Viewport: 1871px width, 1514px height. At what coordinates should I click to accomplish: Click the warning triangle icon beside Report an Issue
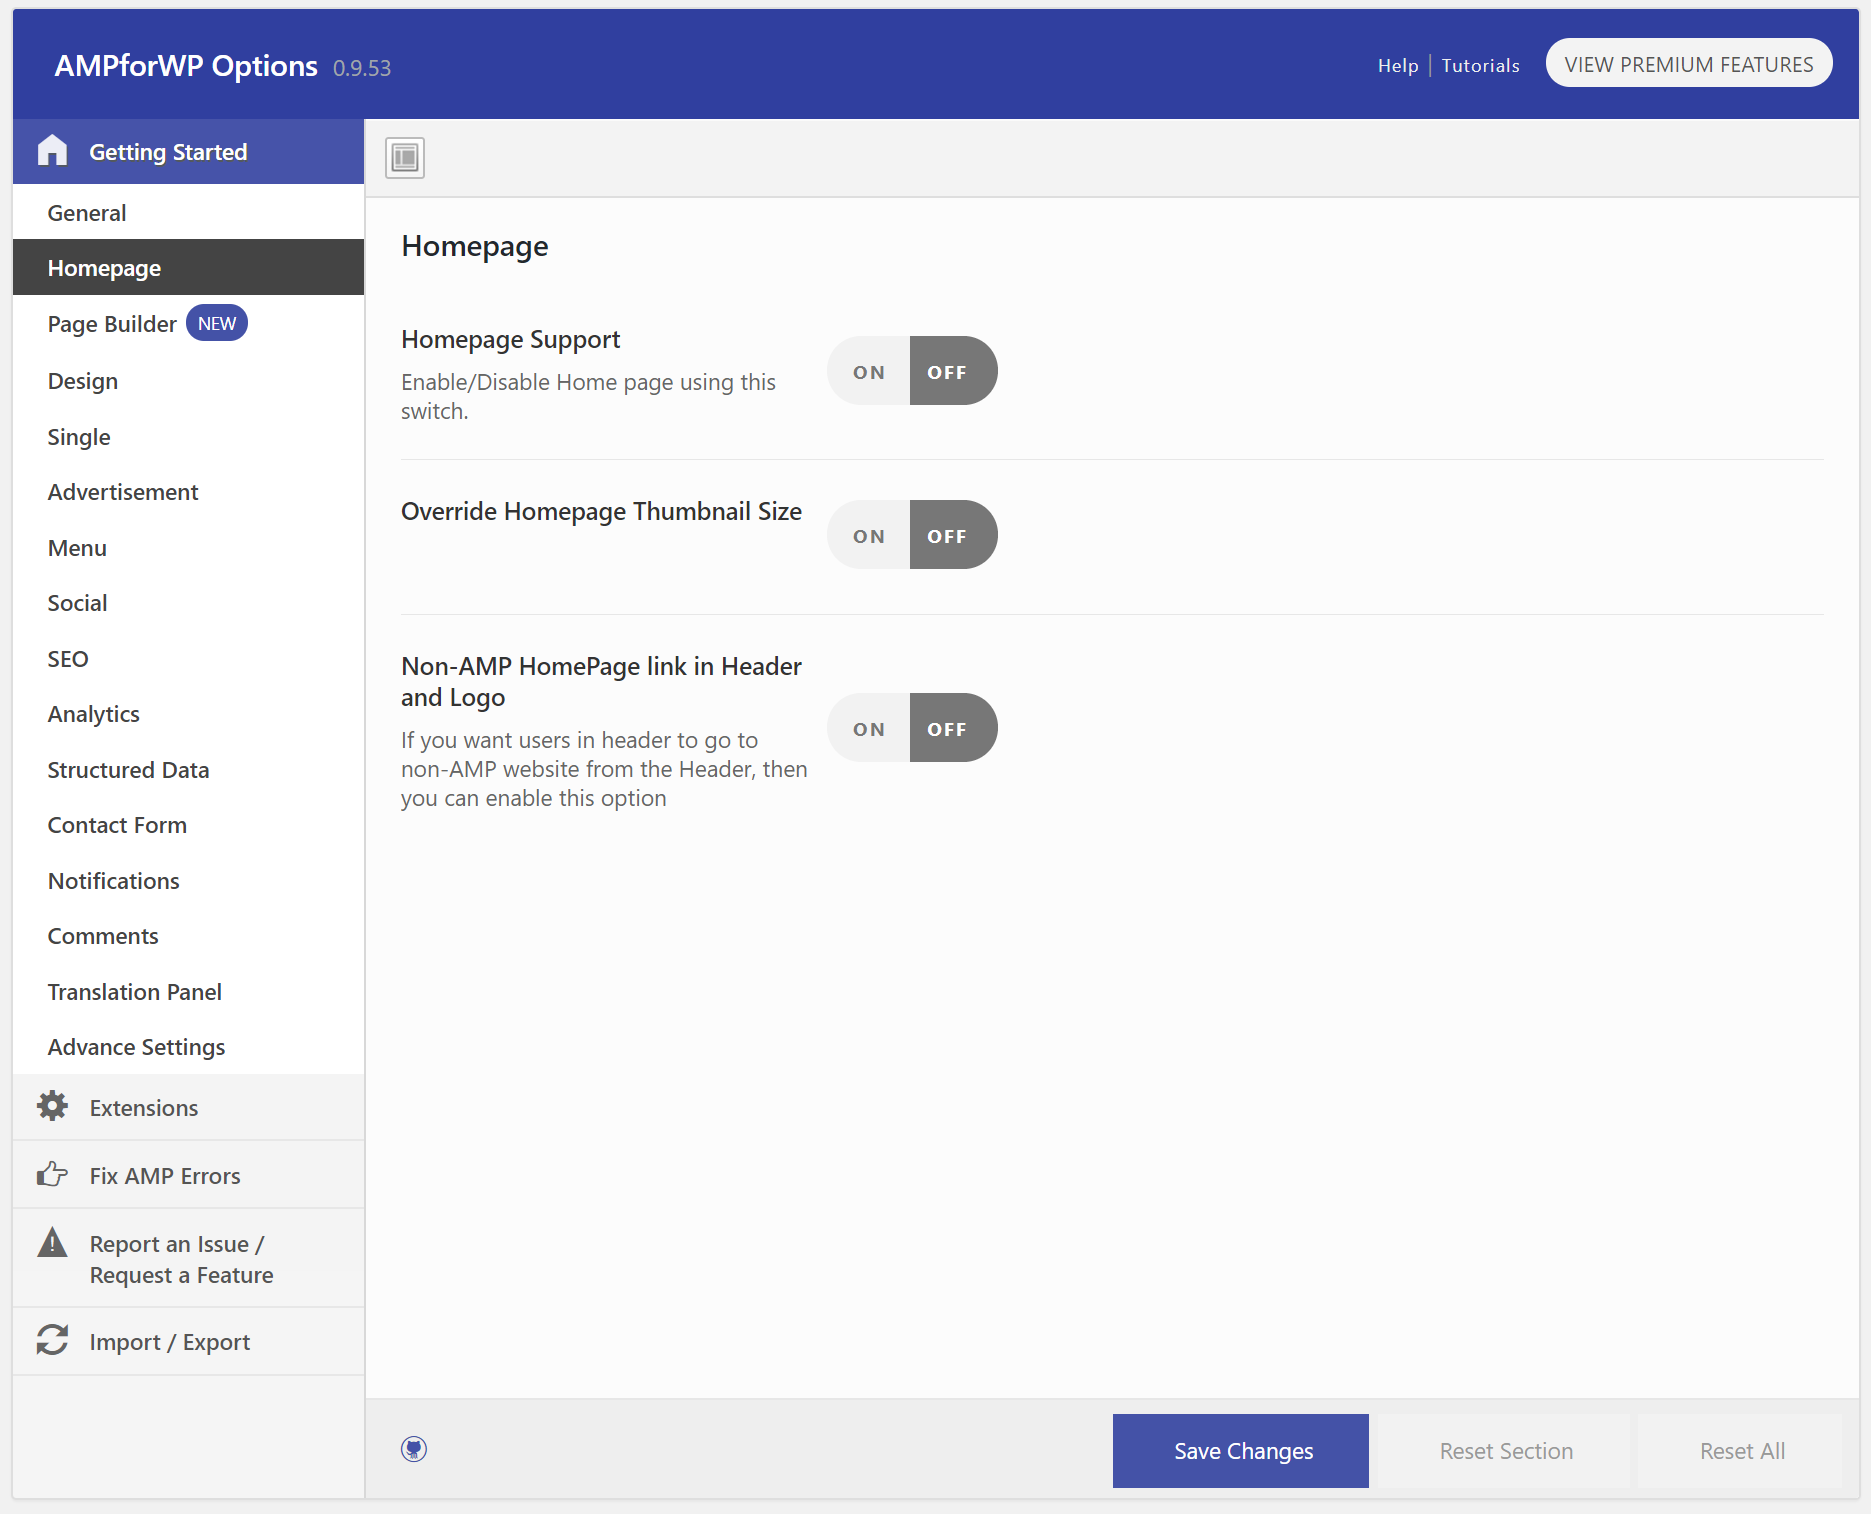tap(52, 1243)
